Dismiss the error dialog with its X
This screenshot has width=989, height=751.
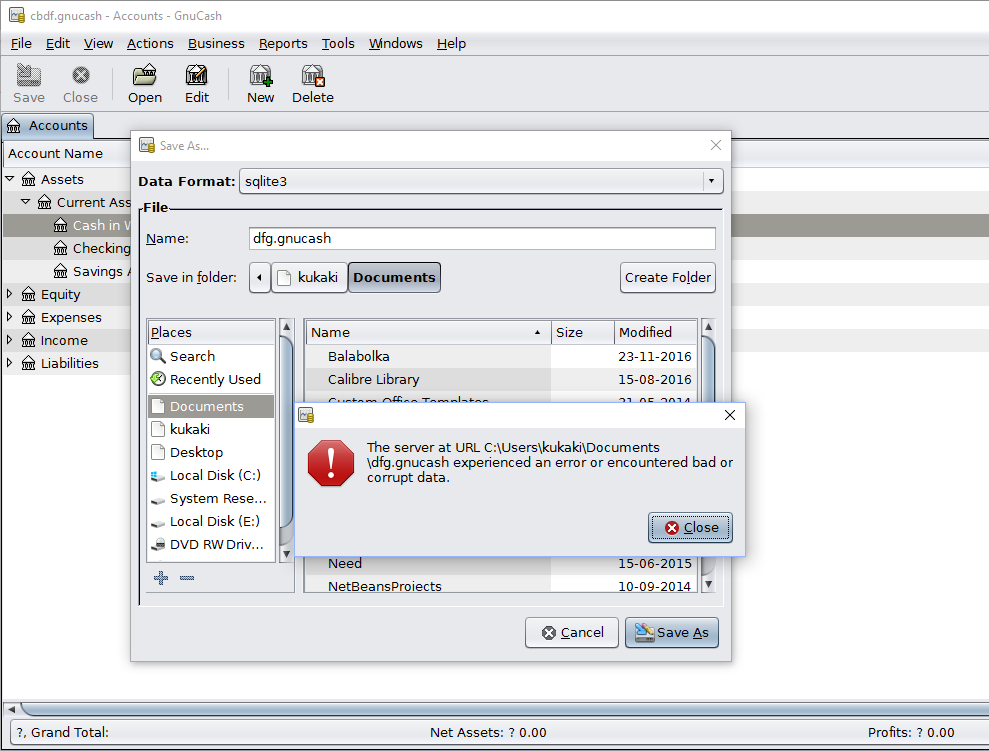pyautogui.click(x=730, y=415)
